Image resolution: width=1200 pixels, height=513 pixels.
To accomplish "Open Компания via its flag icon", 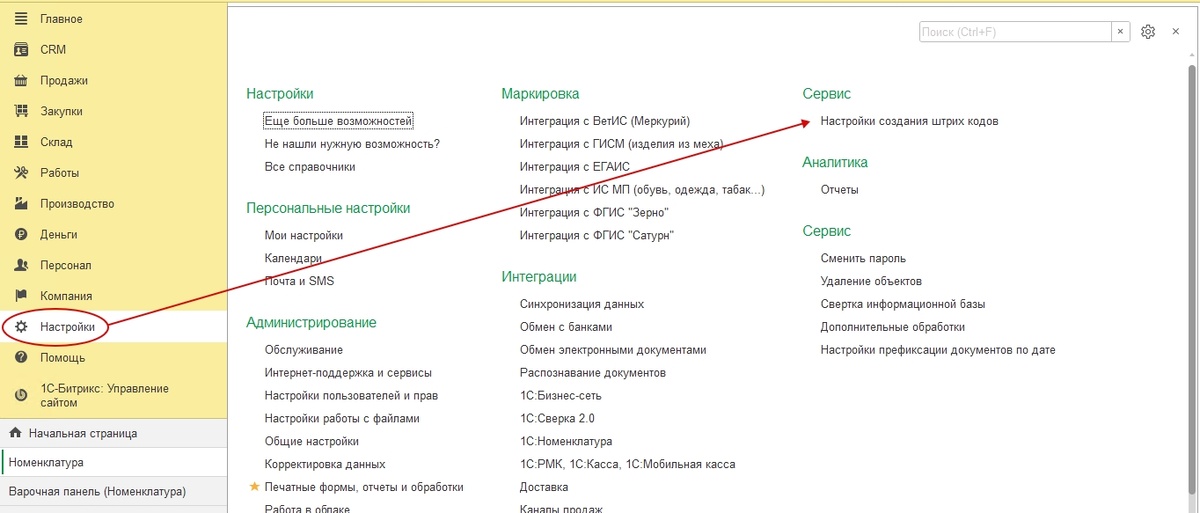I will pyautogui.click(x=21, y=296).
